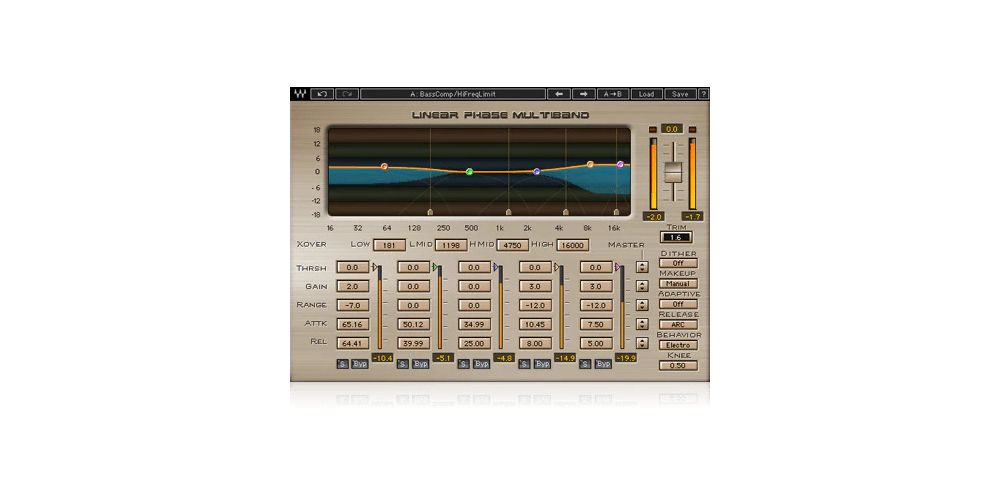This screenshot has width=1000, height=500.
Task: Open help with the question mark button
Action: 703,94
